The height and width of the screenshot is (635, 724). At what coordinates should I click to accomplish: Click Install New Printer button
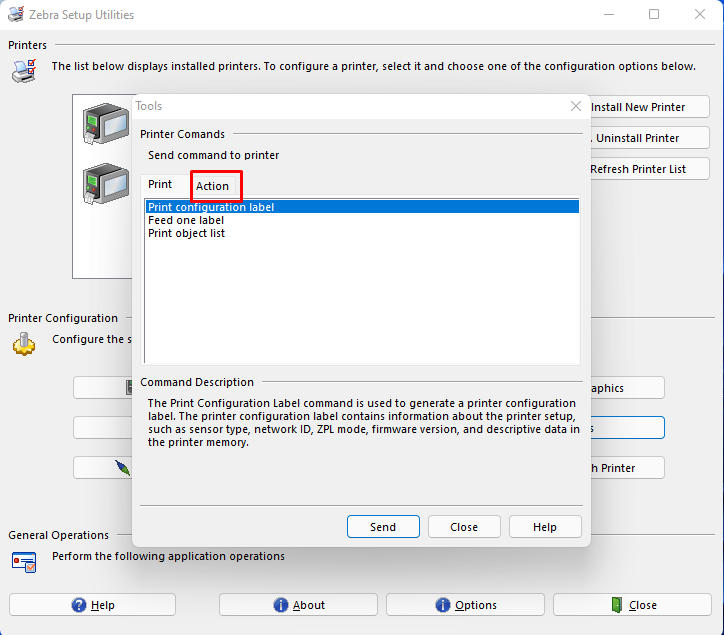[649, 107]
